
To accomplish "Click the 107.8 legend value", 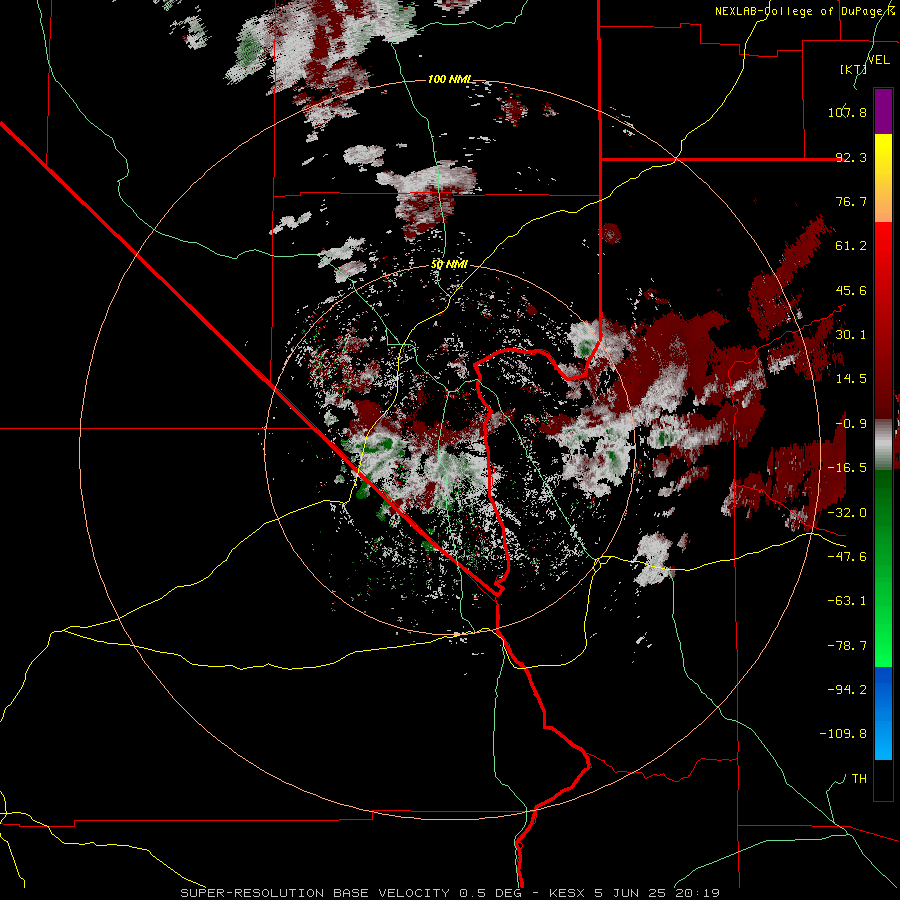I will pos(847,112).
